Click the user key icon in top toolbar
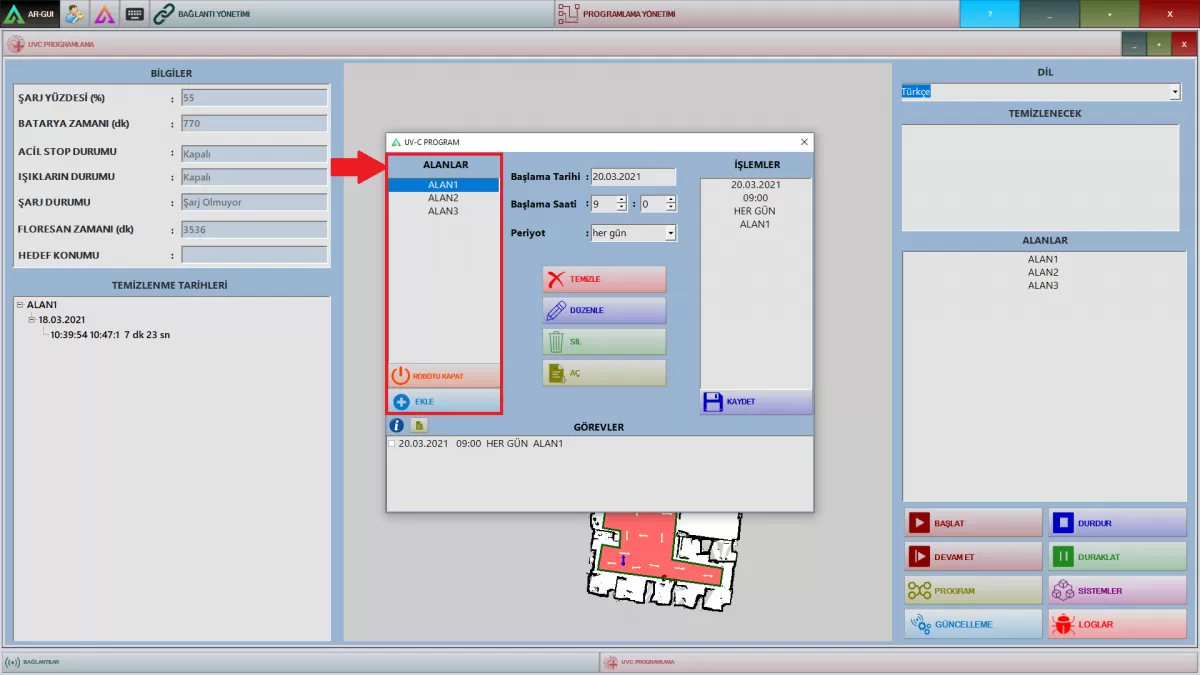The height and width of the screenshot is (675, 1200). (x=75, y=14)
